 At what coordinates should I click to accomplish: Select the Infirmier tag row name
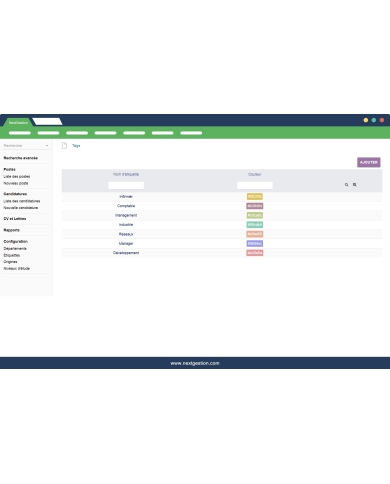click(126, 197)
